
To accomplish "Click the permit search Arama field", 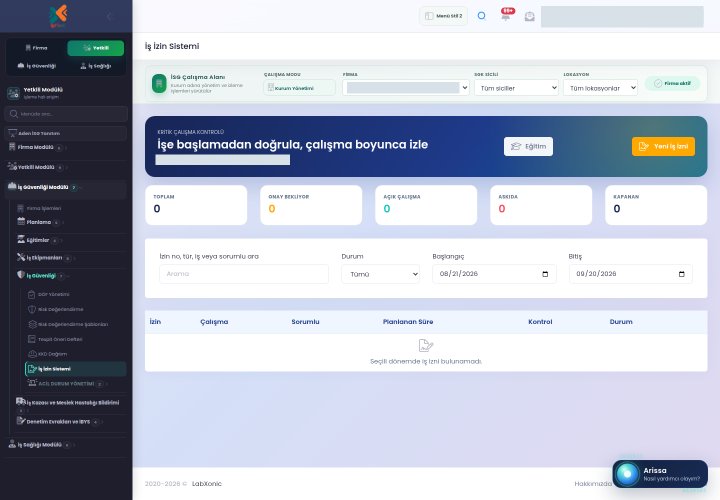I will click(244, 274).
